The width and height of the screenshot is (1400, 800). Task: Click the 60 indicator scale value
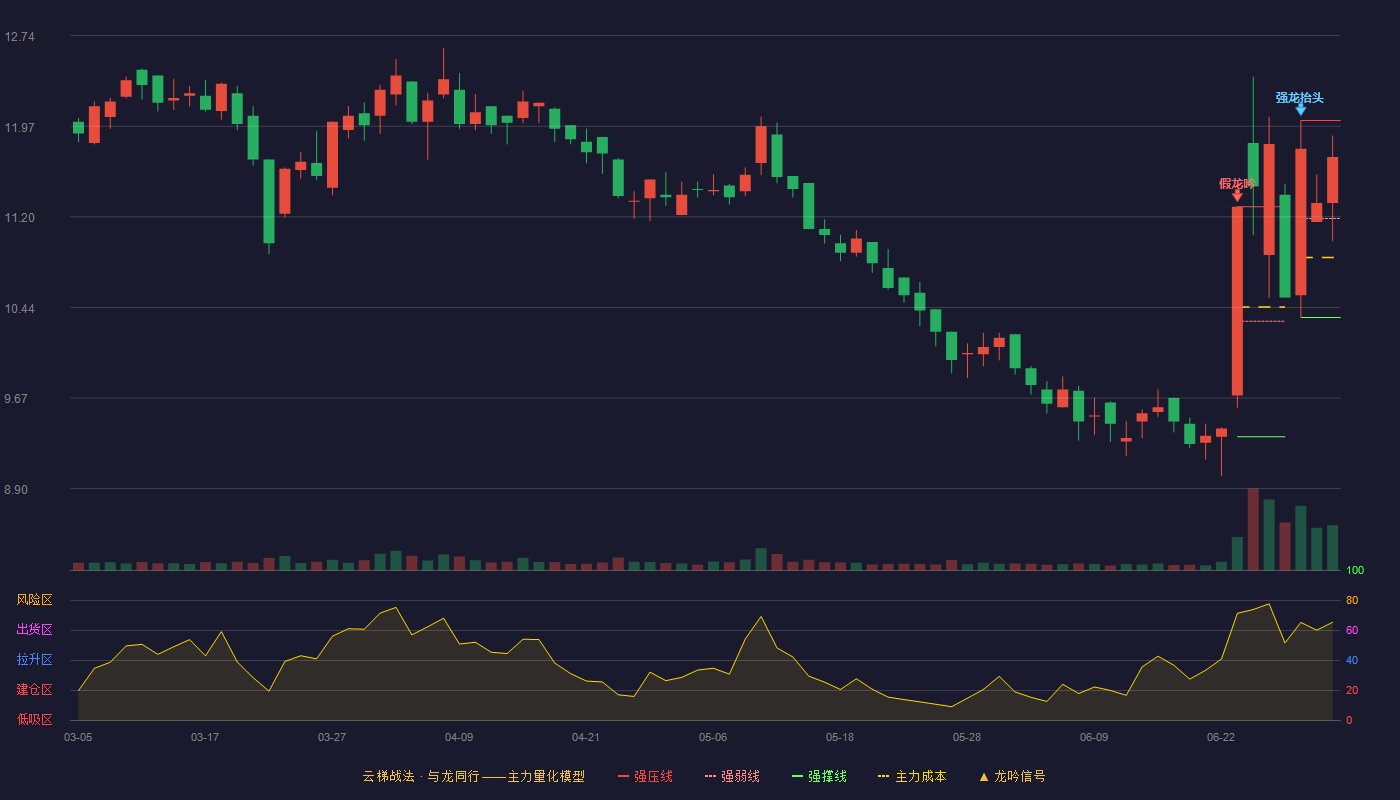click(1352, 630)
